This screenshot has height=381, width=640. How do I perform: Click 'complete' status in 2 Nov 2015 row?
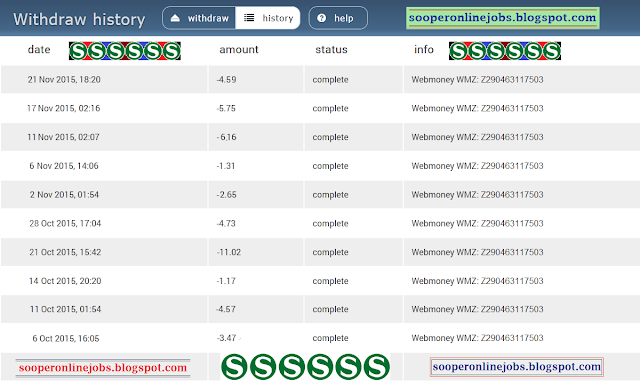[x=331, y=195]
